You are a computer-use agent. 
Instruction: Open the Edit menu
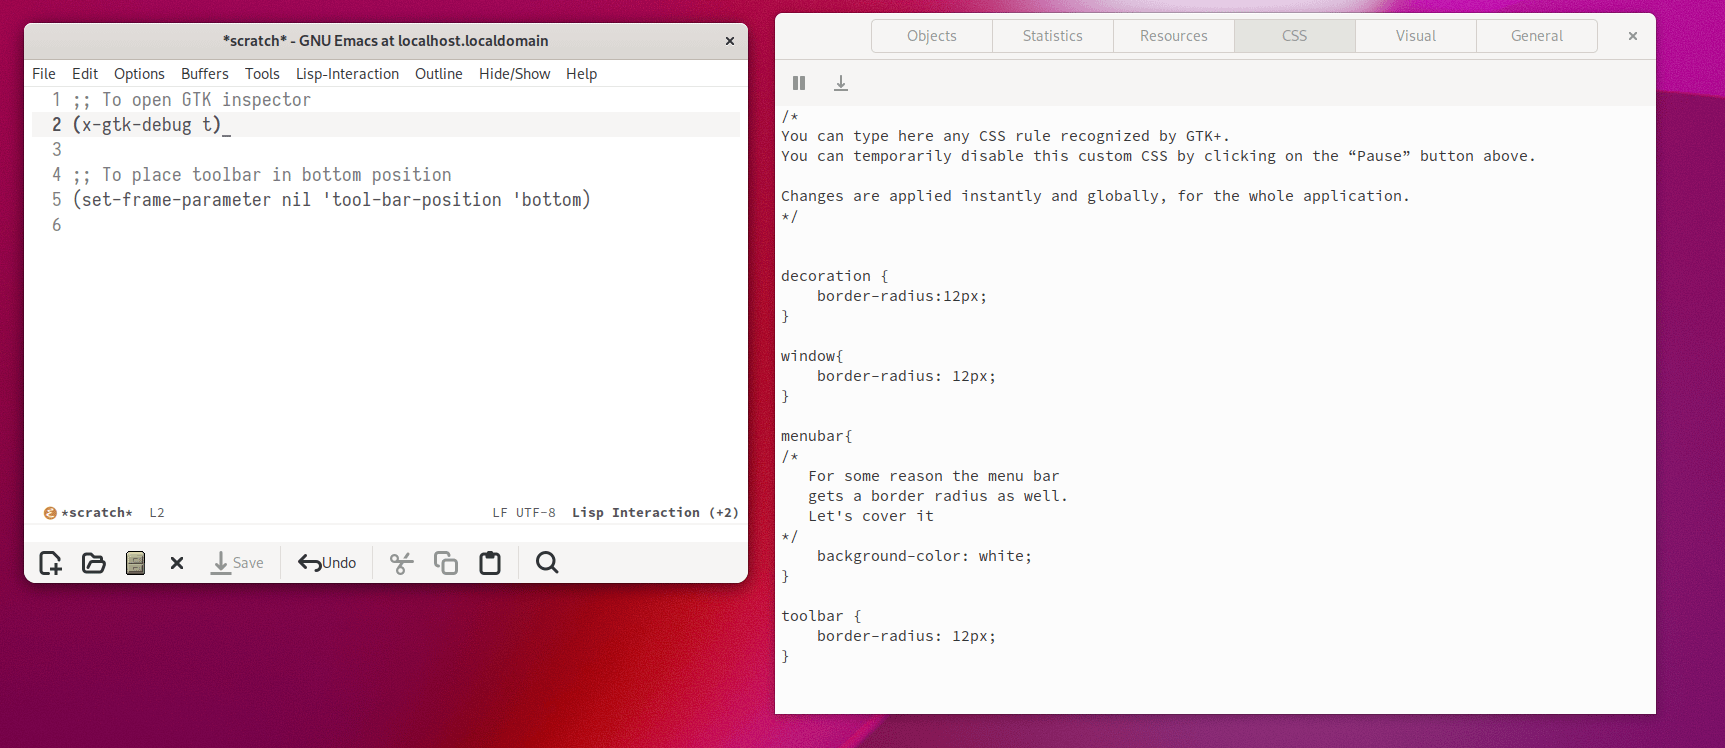(85, 74)
